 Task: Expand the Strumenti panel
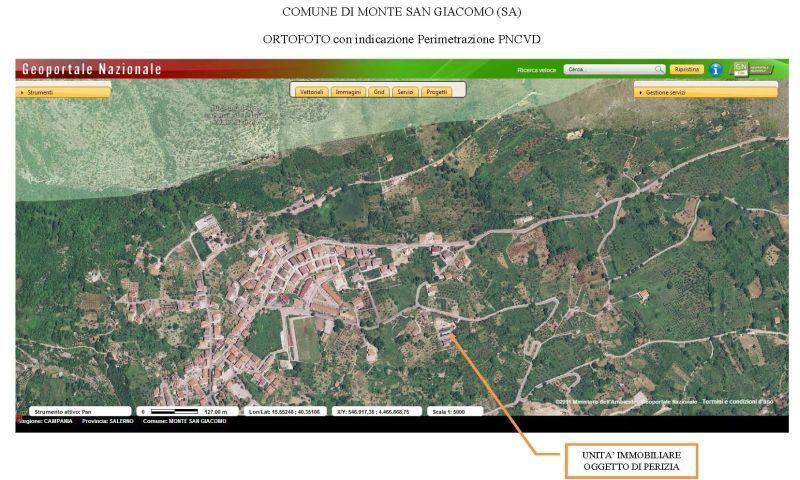(64, 92)
